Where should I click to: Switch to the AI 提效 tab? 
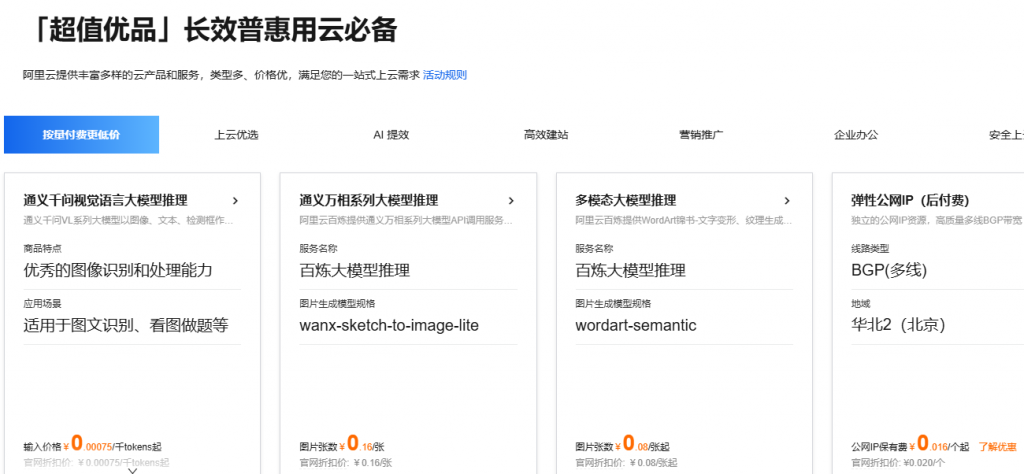[x=391, y=135]
